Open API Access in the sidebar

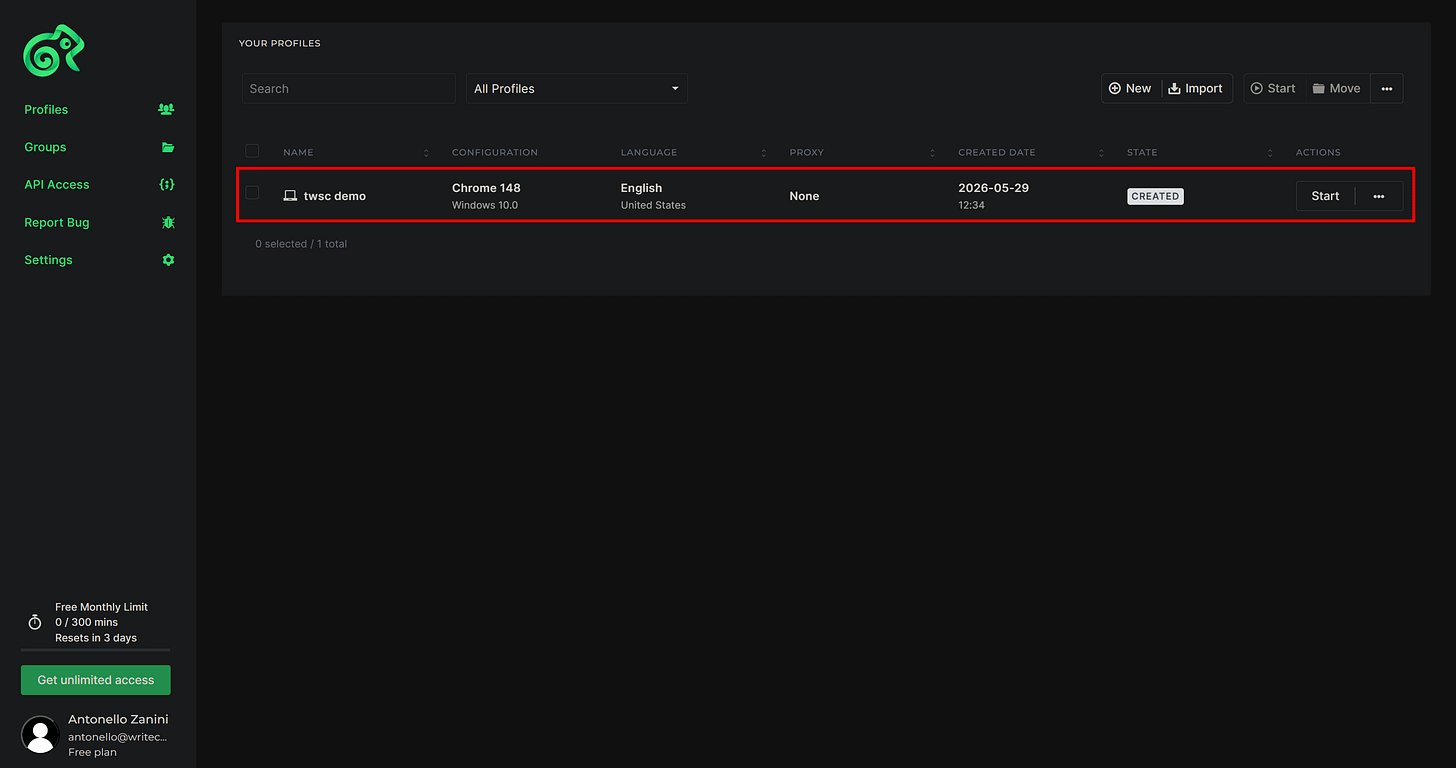(57, 185)
